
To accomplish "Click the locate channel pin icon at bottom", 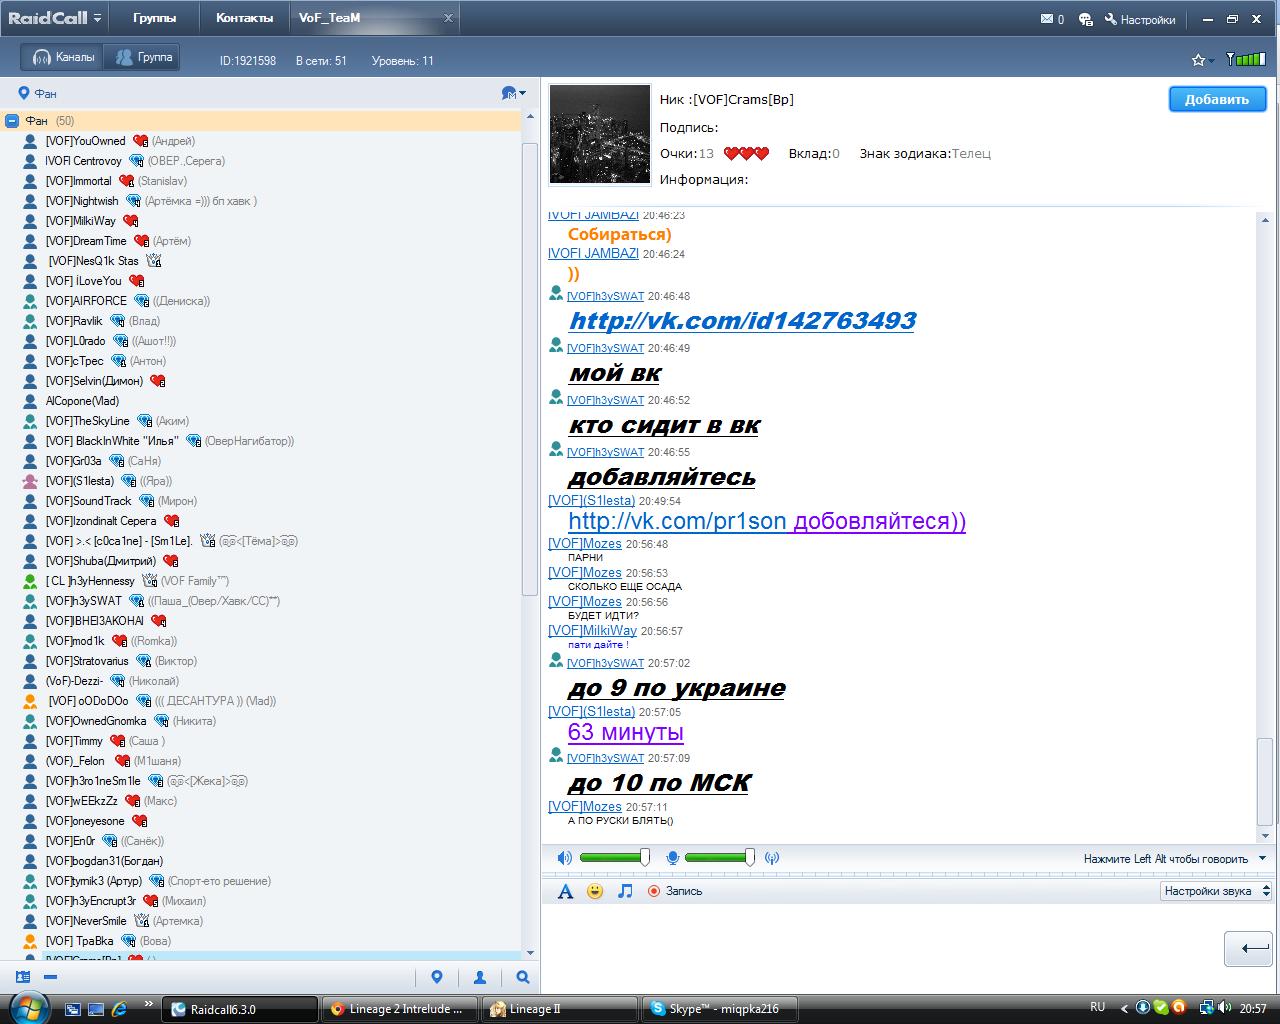I will tap(437, 977).
